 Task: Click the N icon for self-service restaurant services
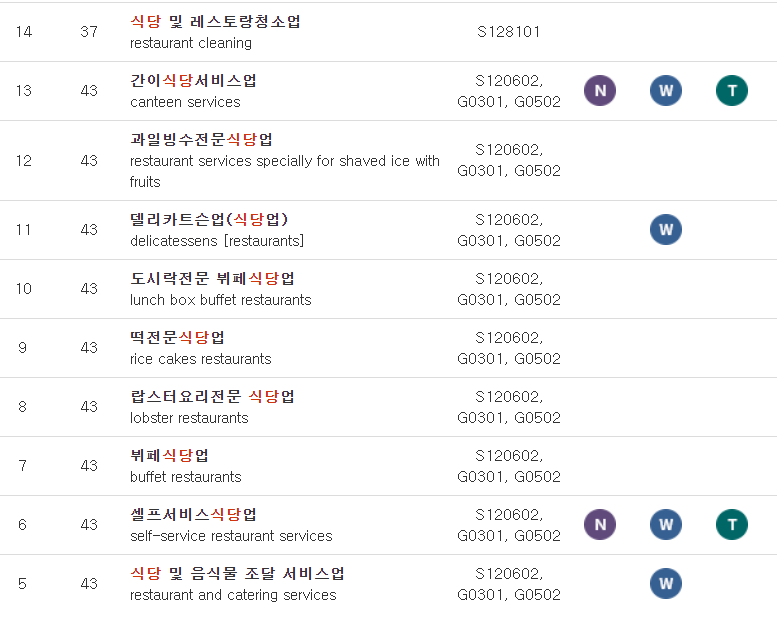click(x=600, y=524)
